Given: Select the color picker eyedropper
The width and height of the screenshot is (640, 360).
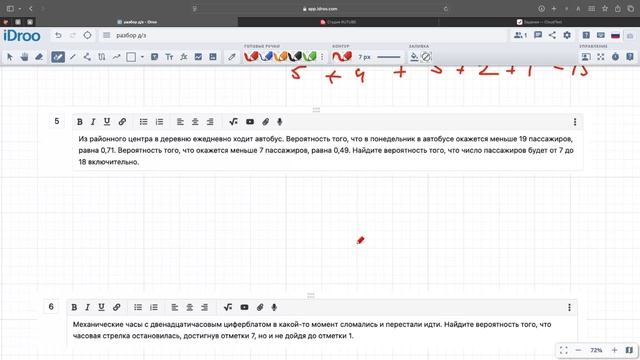Looking at the screenshot, I should (x=232, y=57).
